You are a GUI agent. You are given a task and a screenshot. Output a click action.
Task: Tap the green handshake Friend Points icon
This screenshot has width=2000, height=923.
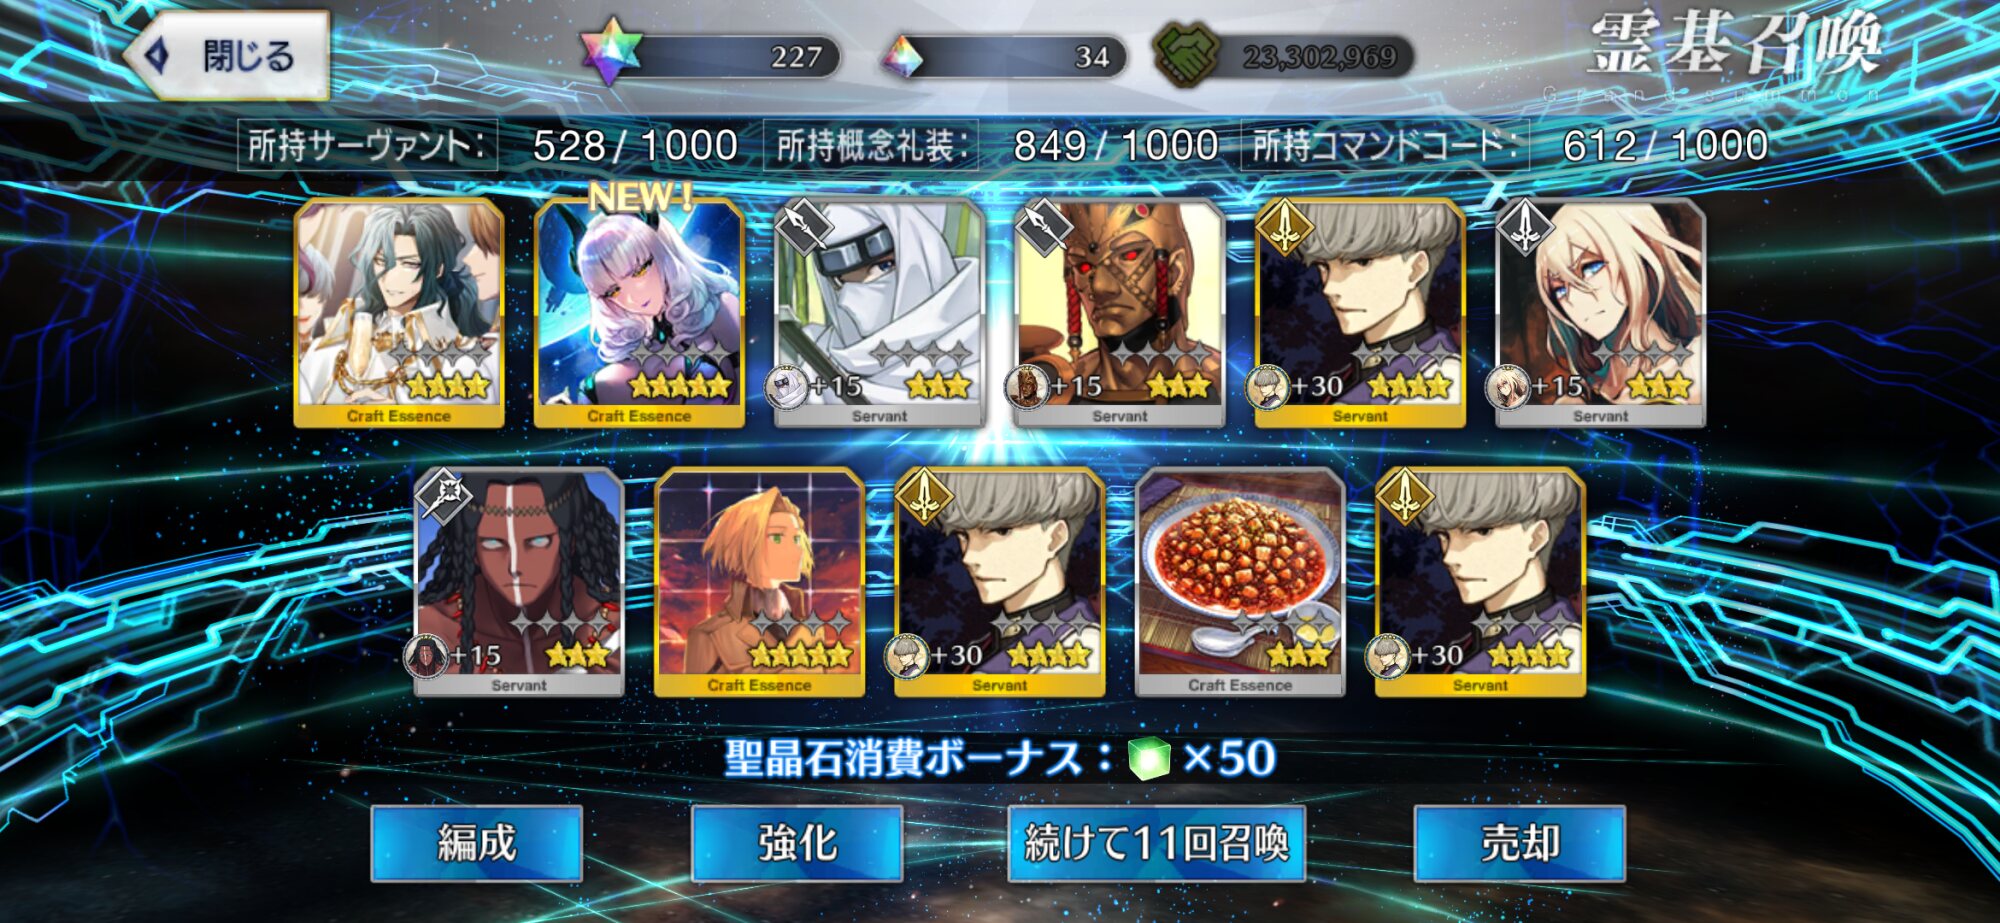coord(1187,54)
